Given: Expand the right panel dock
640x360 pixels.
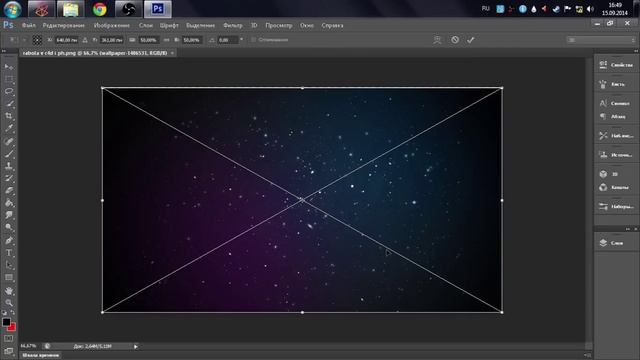Looking at the screenshot, I should click(636, 51).
